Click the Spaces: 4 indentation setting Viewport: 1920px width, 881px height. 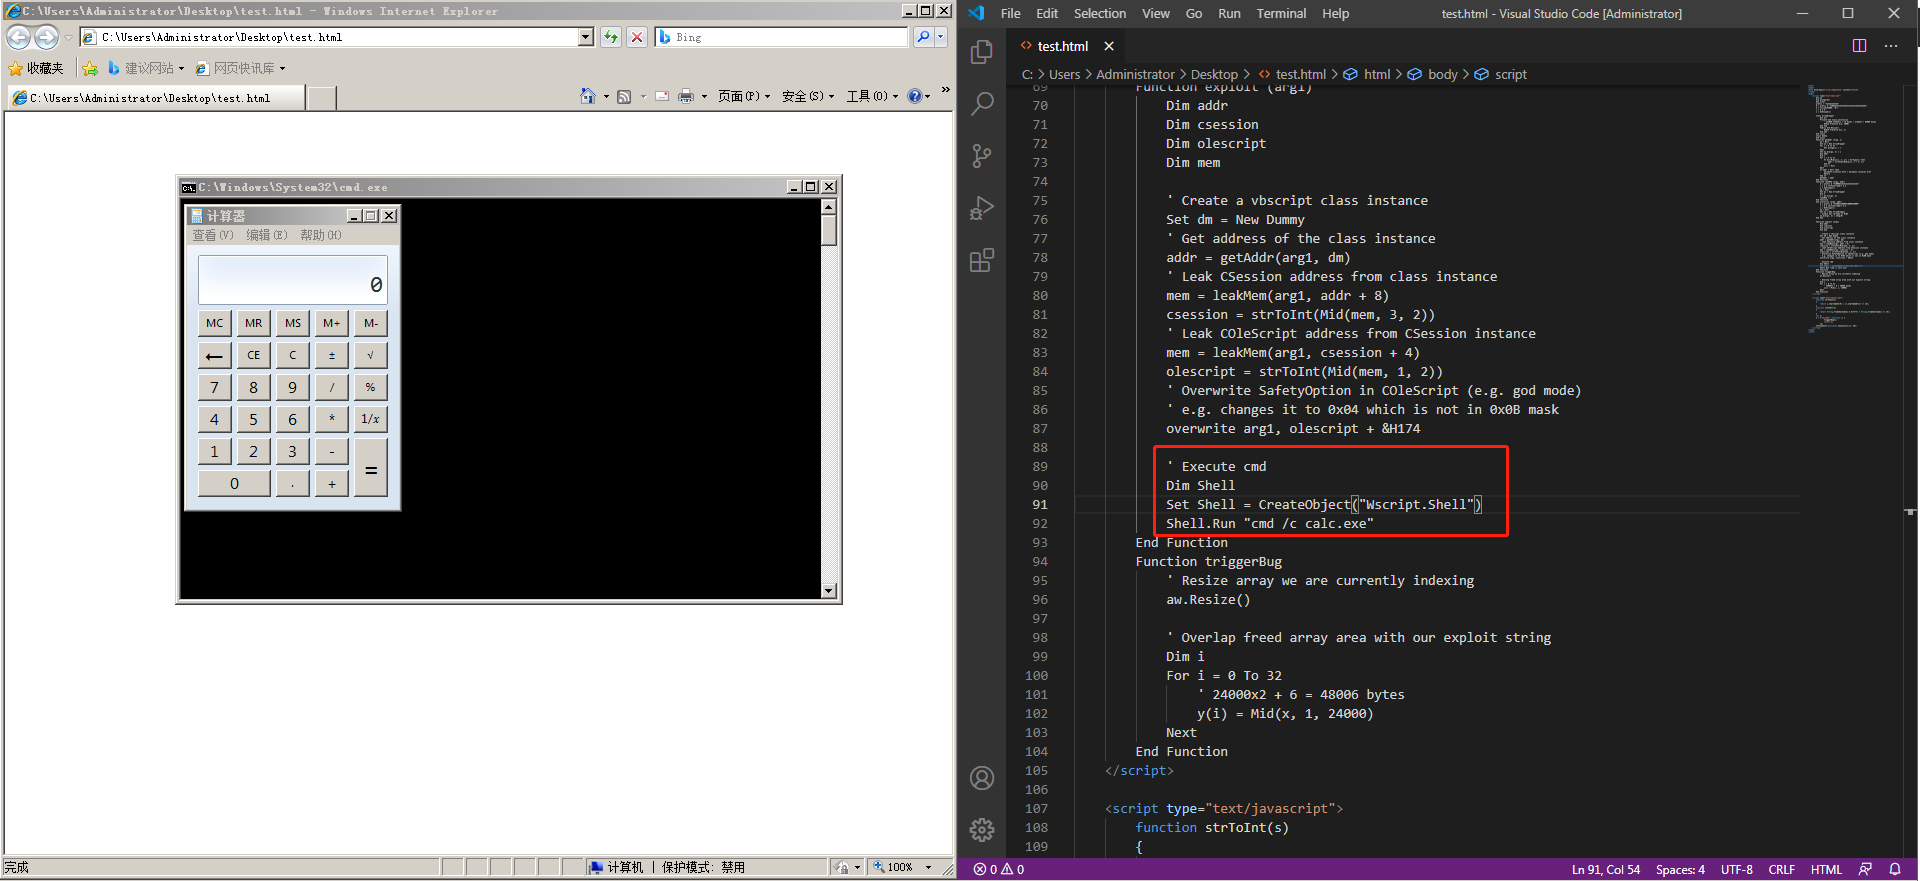click(x=1680, y=869)
